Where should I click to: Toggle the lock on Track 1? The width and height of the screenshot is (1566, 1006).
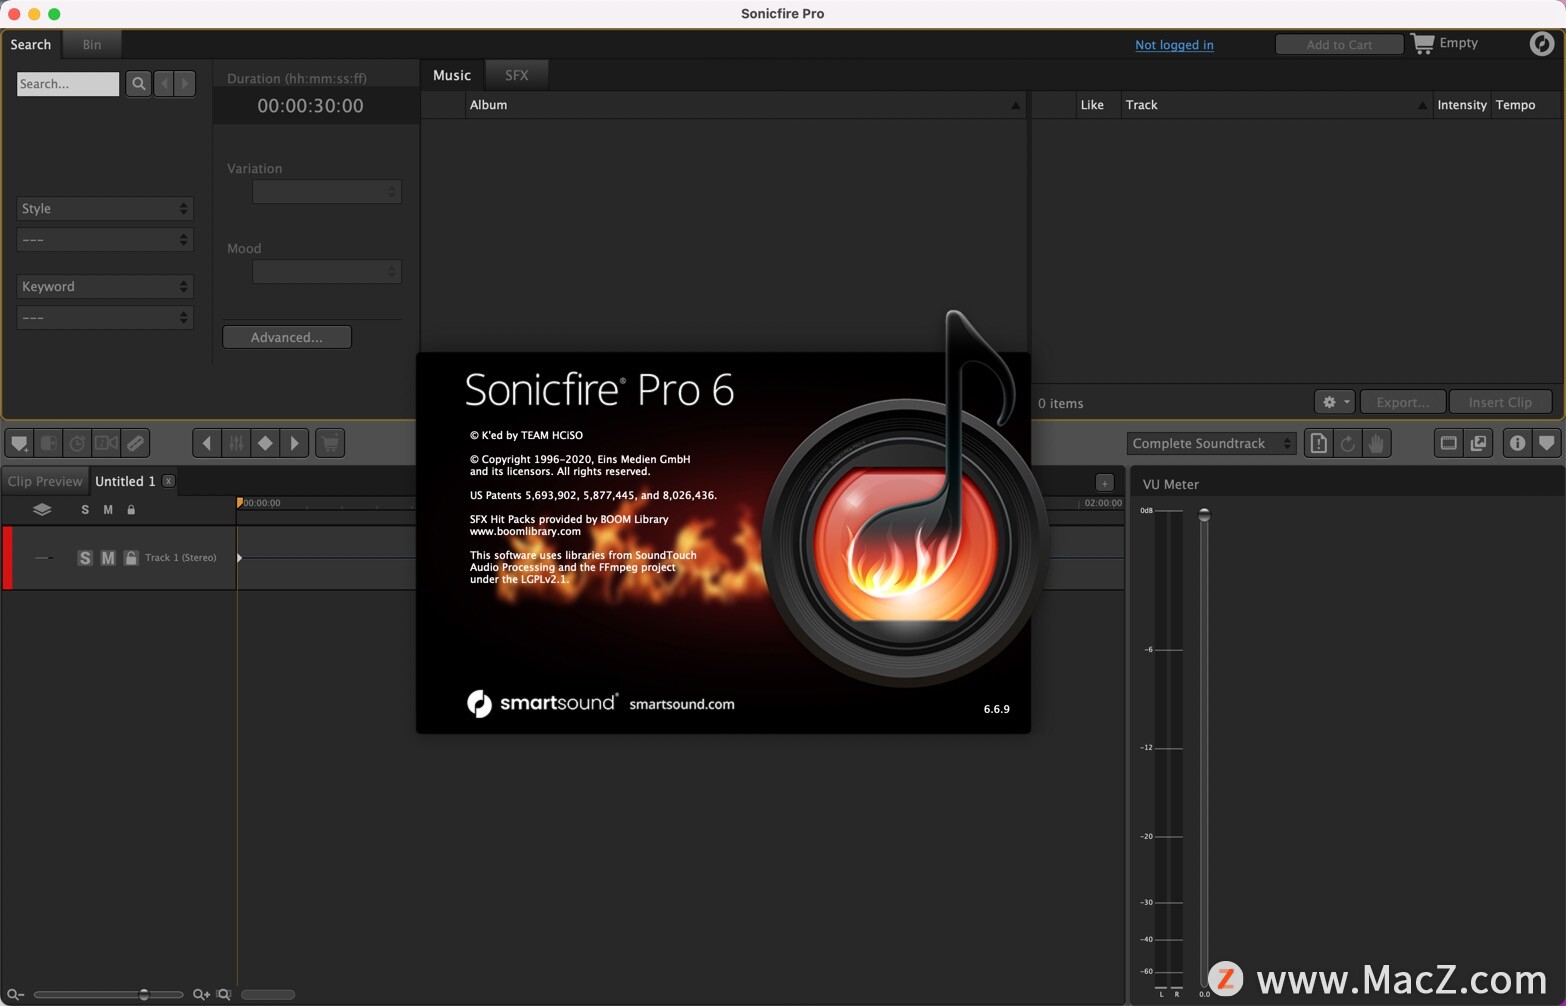[x=131, y=558]
